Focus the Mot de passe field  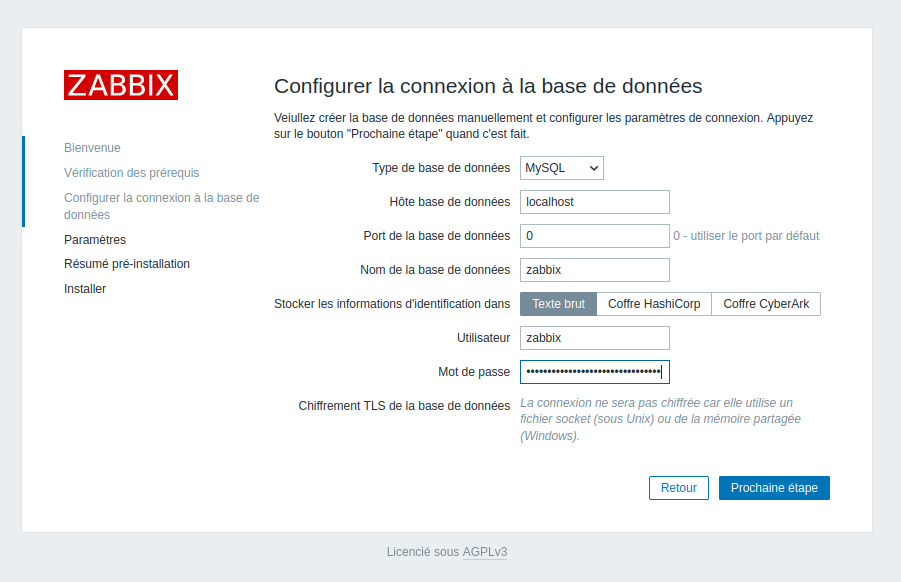click(x=594, y=372)
